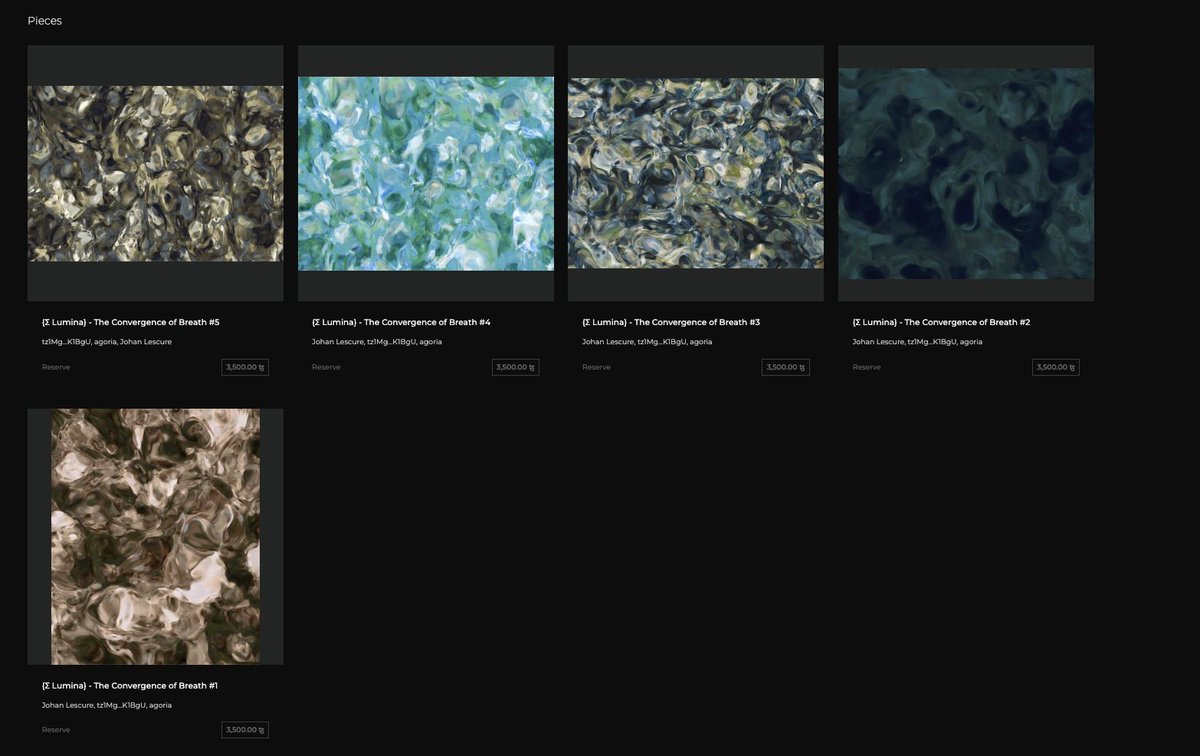Open the artwork thumbnail for Convergence of Breath #2
Image resolution: width=1200 pixels, height=756 pixels.
(x=965, y=172)
